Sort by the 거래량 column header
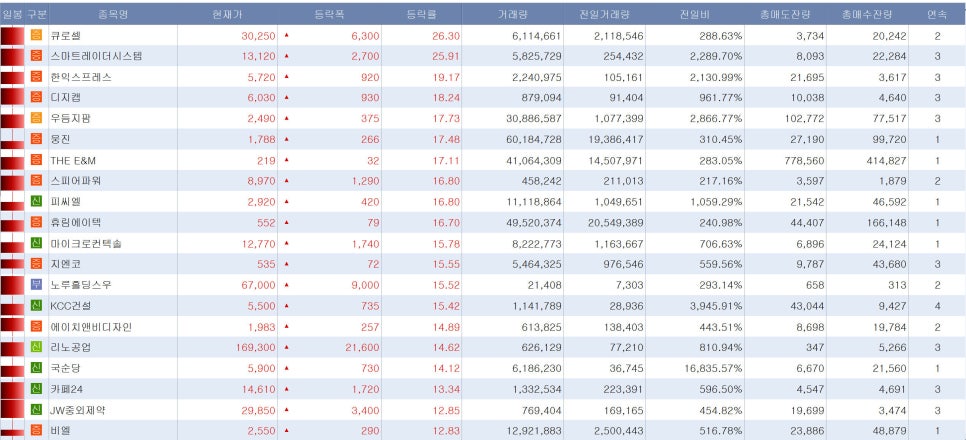 pos(513,14)
